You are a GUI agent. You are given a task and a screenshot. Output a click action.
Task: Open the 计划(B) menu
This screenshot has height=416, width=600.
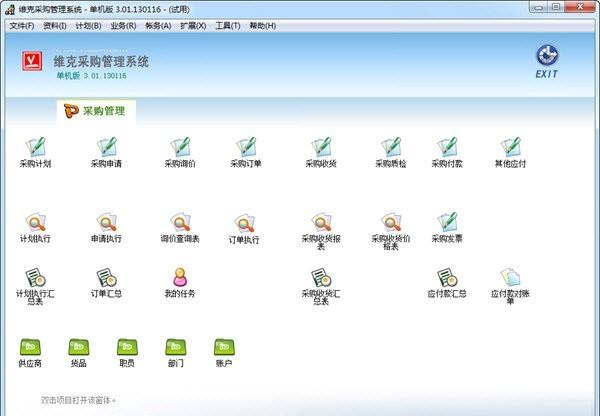tap(88, 26)
